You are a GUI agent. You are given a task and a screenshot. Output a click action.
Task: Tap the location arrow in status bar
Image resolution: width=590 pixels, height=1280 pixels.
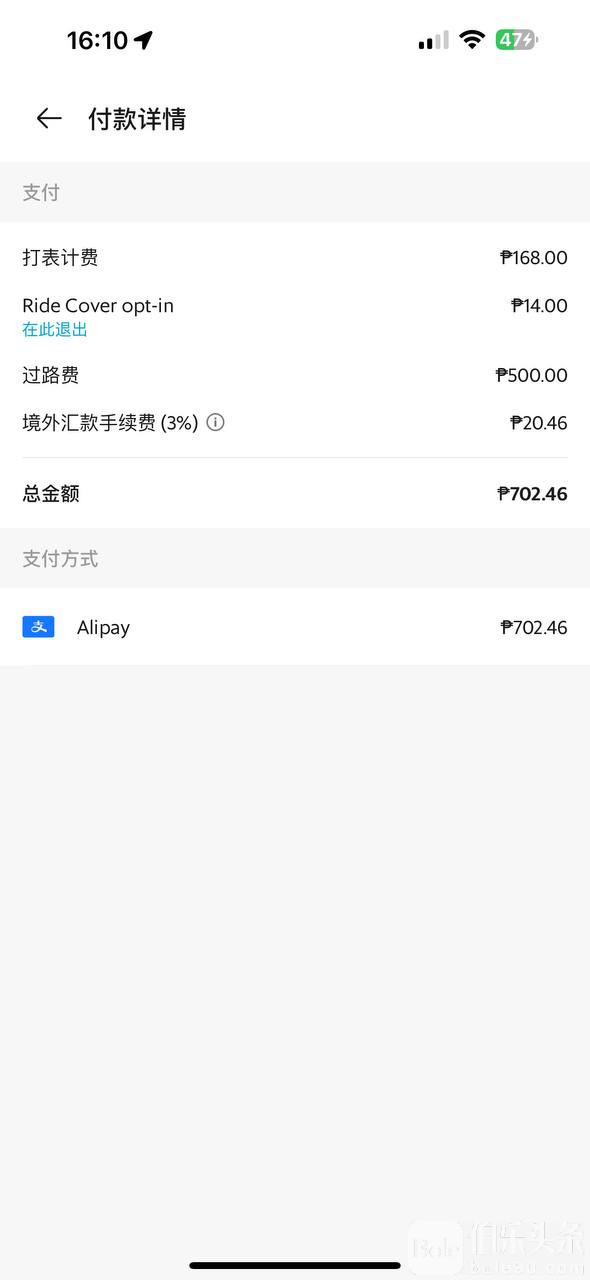pyautogui.click(x=144, y=40)
